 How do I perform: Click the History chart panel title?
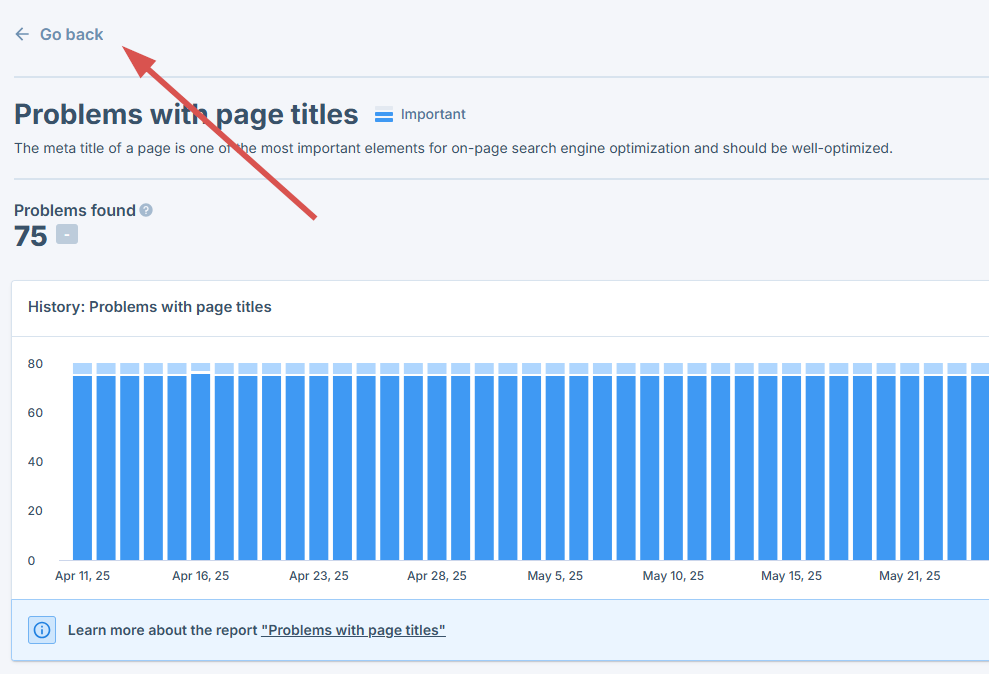pos(150,307)
